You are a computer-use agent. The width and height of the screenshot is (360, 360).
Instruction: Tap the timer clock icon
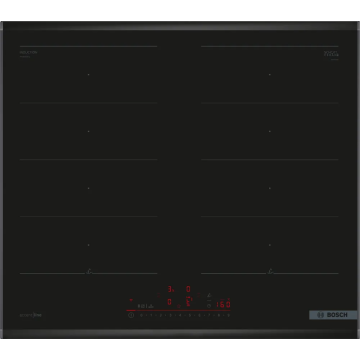(x=209, y=306)
